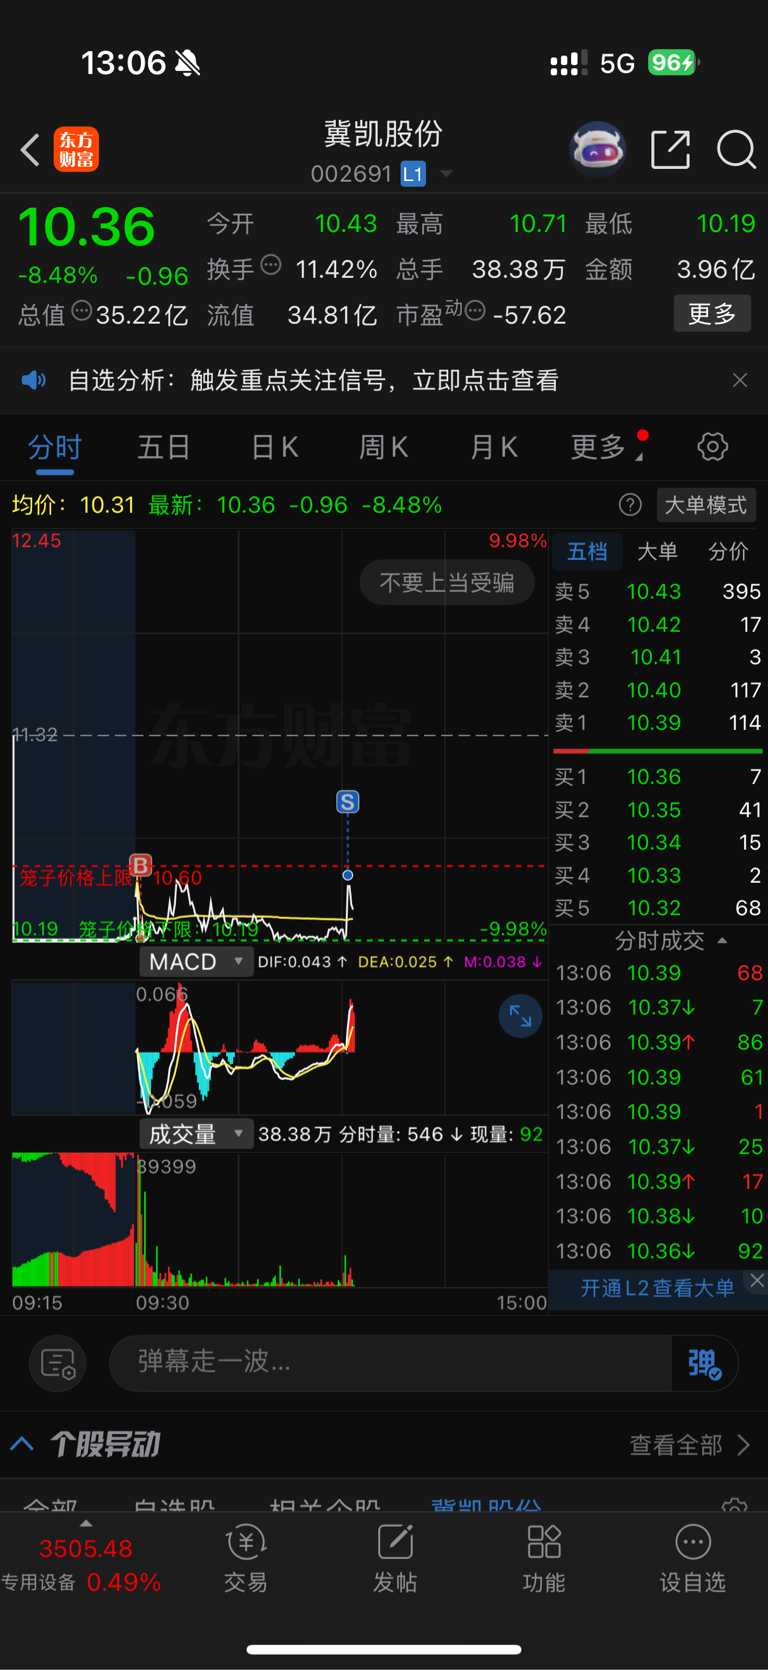Select 卖5 row at 10.43
Viewport: 768px width, 1670px height.
point(658,591)
